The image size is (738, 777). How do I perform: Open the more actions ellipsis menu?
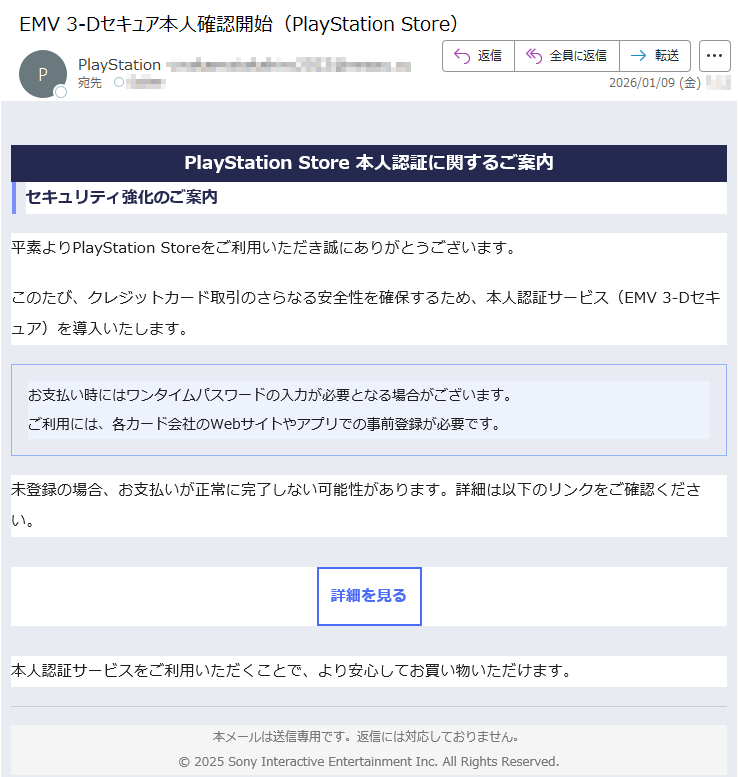(x=714, y=56)
